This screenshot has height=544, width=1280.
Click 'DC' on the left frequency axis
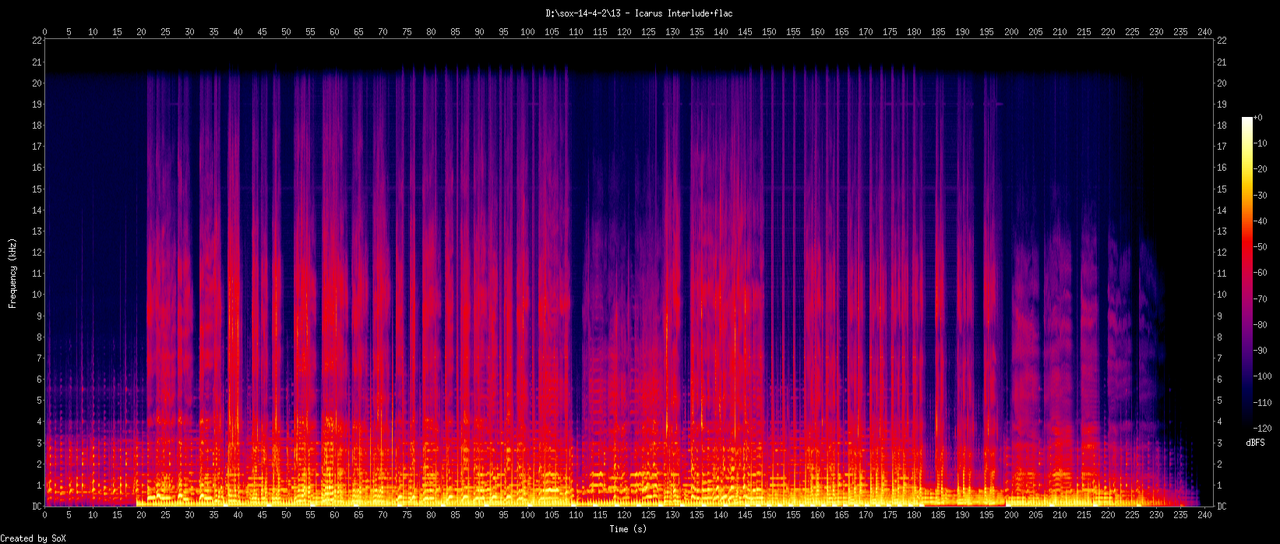[x=37, y=507]
